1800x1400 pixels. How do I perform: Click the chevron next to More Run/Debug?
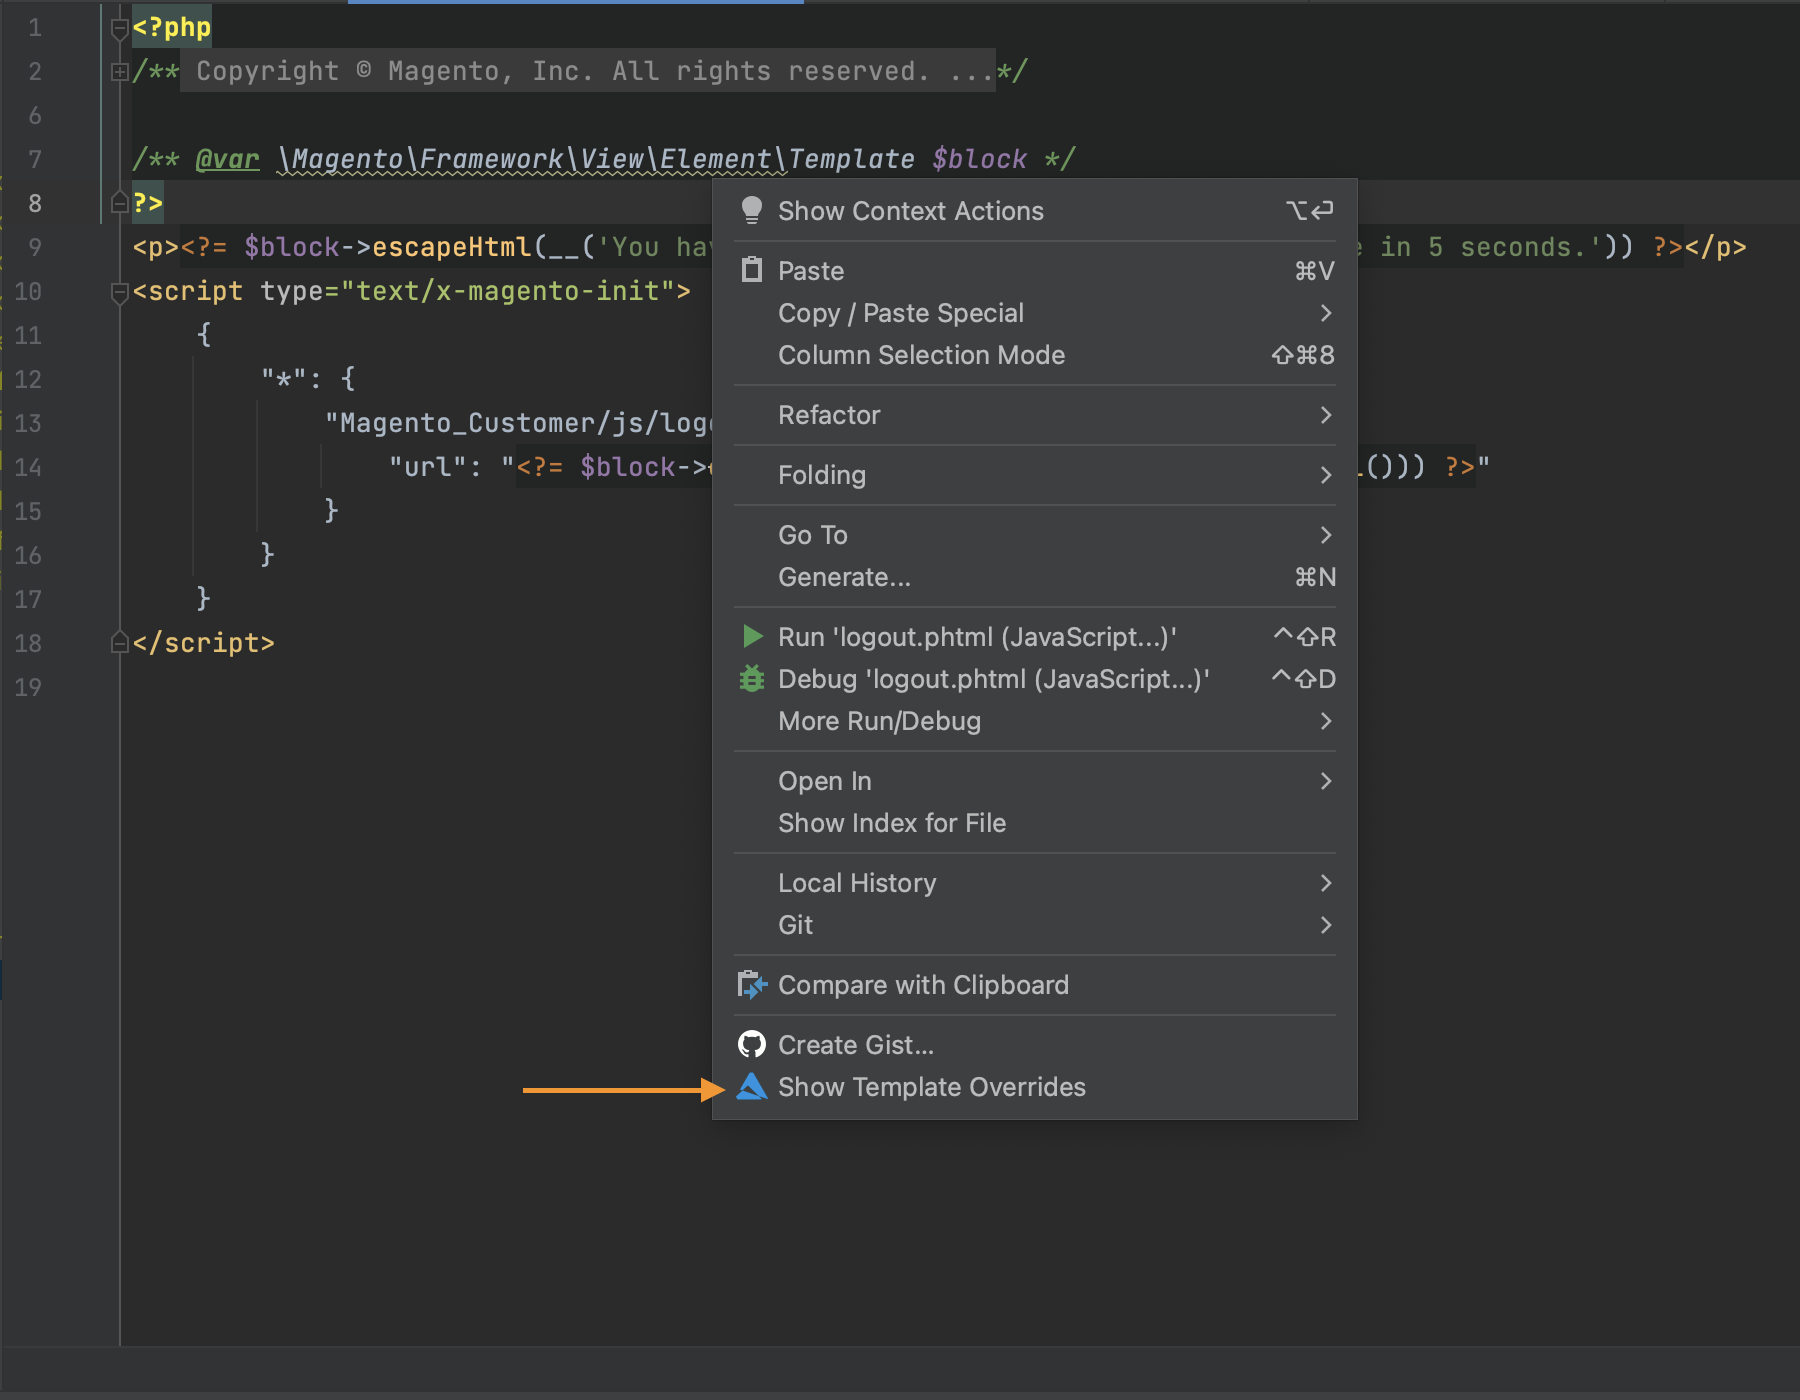1326,721
